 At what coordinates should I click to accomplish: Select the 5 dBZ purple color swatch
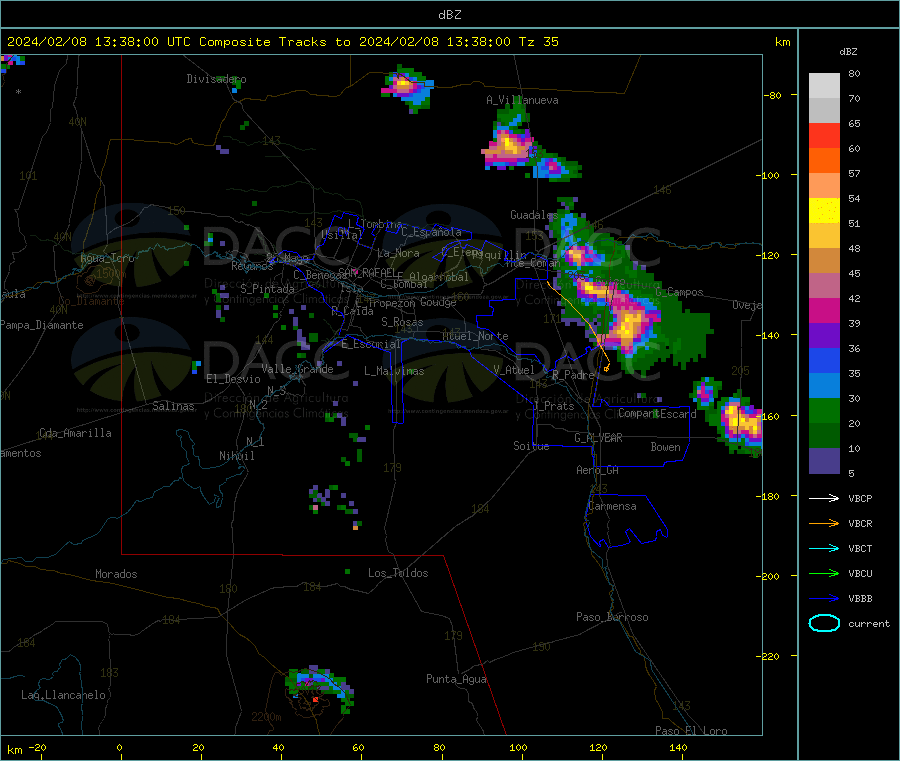pos(824,461)
